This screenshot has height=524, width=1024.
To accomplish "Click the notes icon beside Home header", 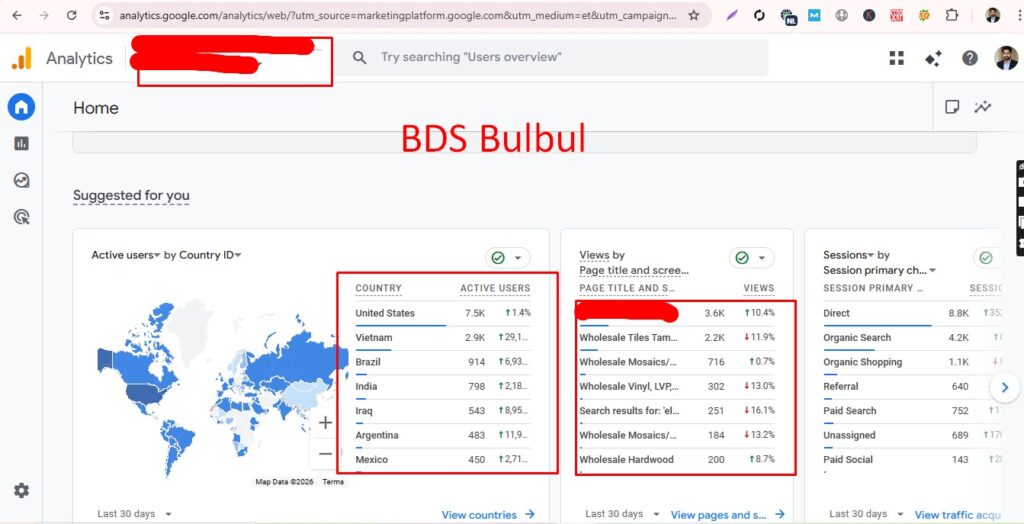I will [952, 107].
